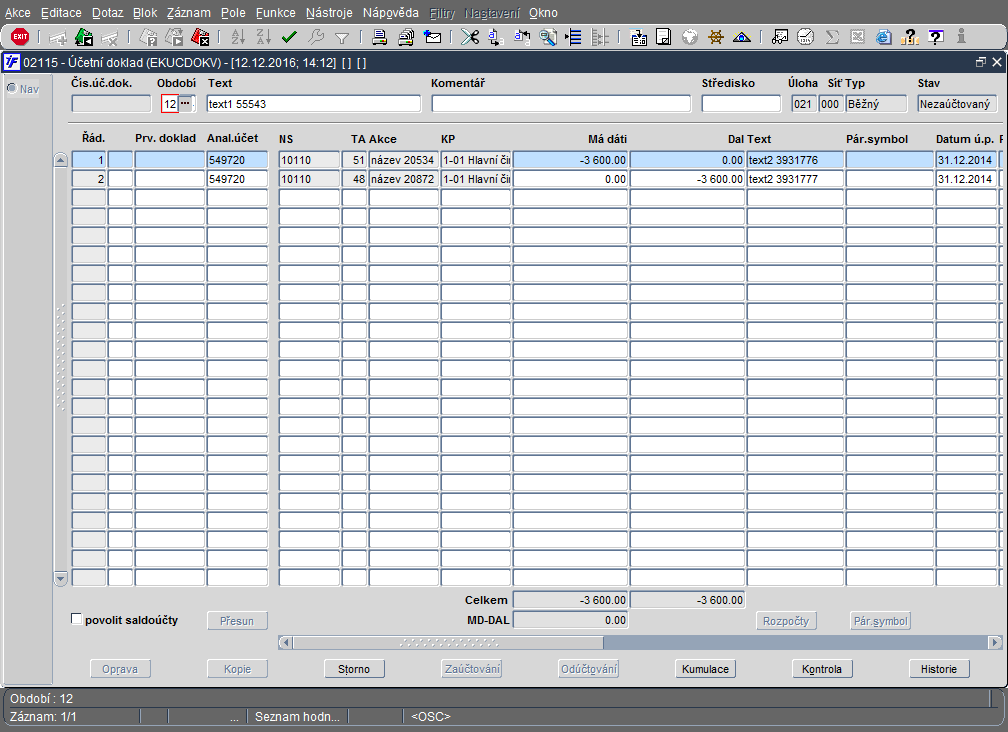Click the single printer icon

pyautogui.click(x=379, y=37)
